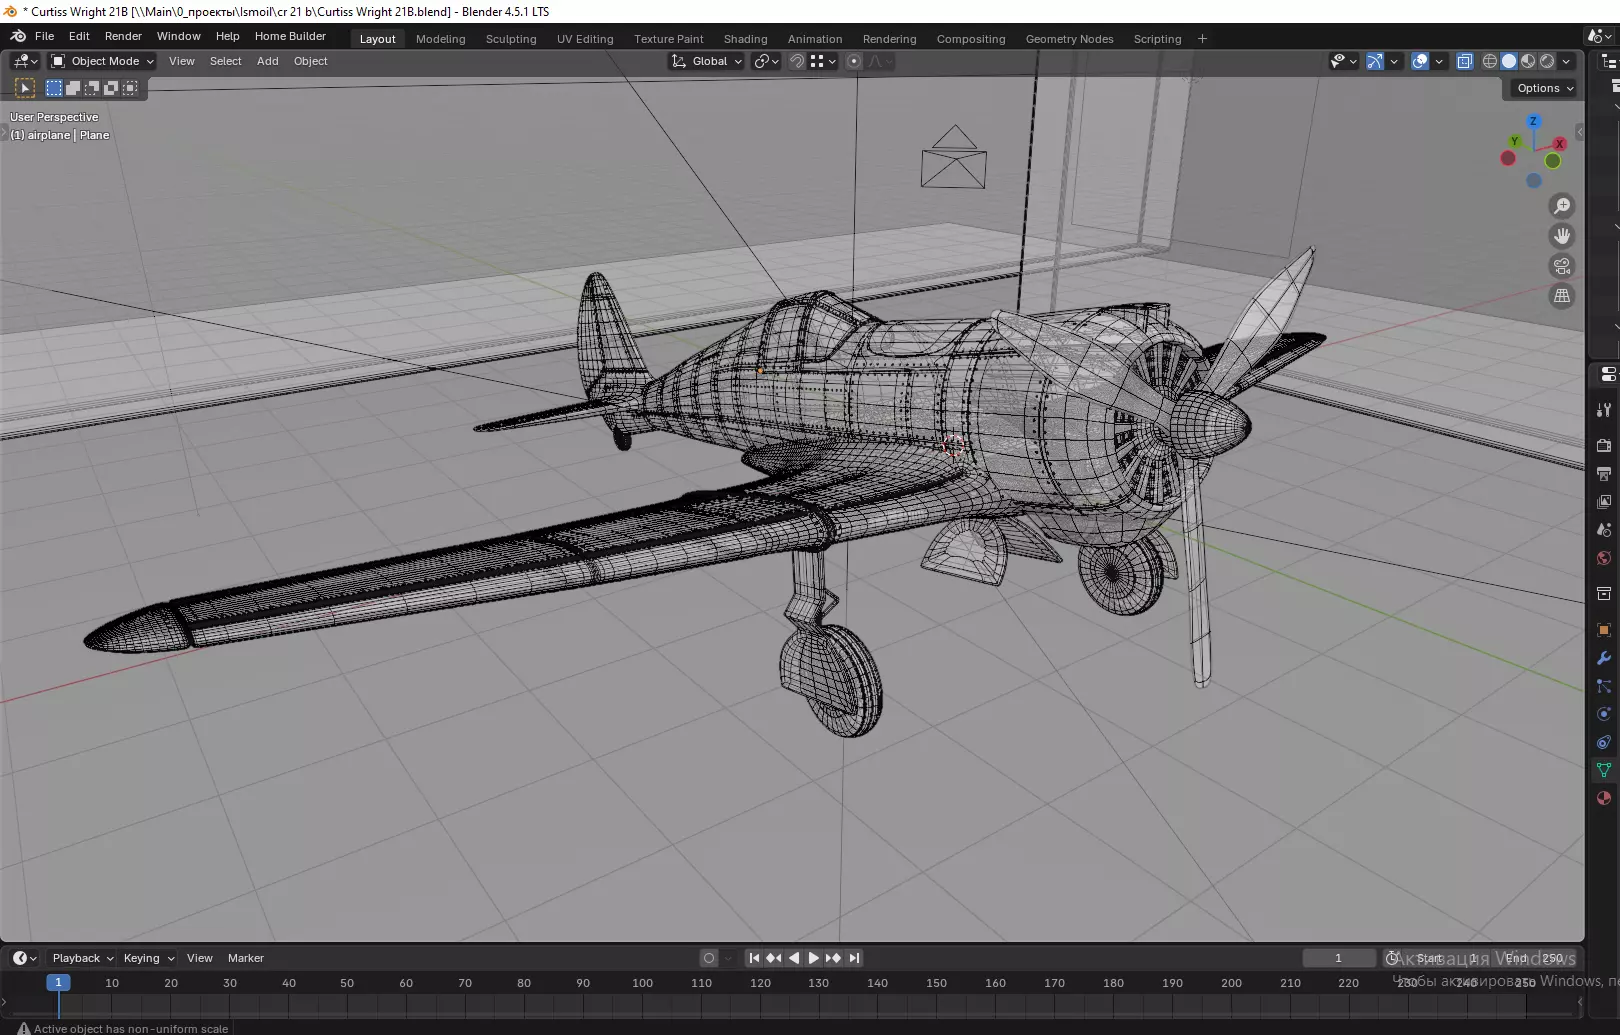Open the Modifiers wrench tab
The image size is (1620, 1035).
1604,658
